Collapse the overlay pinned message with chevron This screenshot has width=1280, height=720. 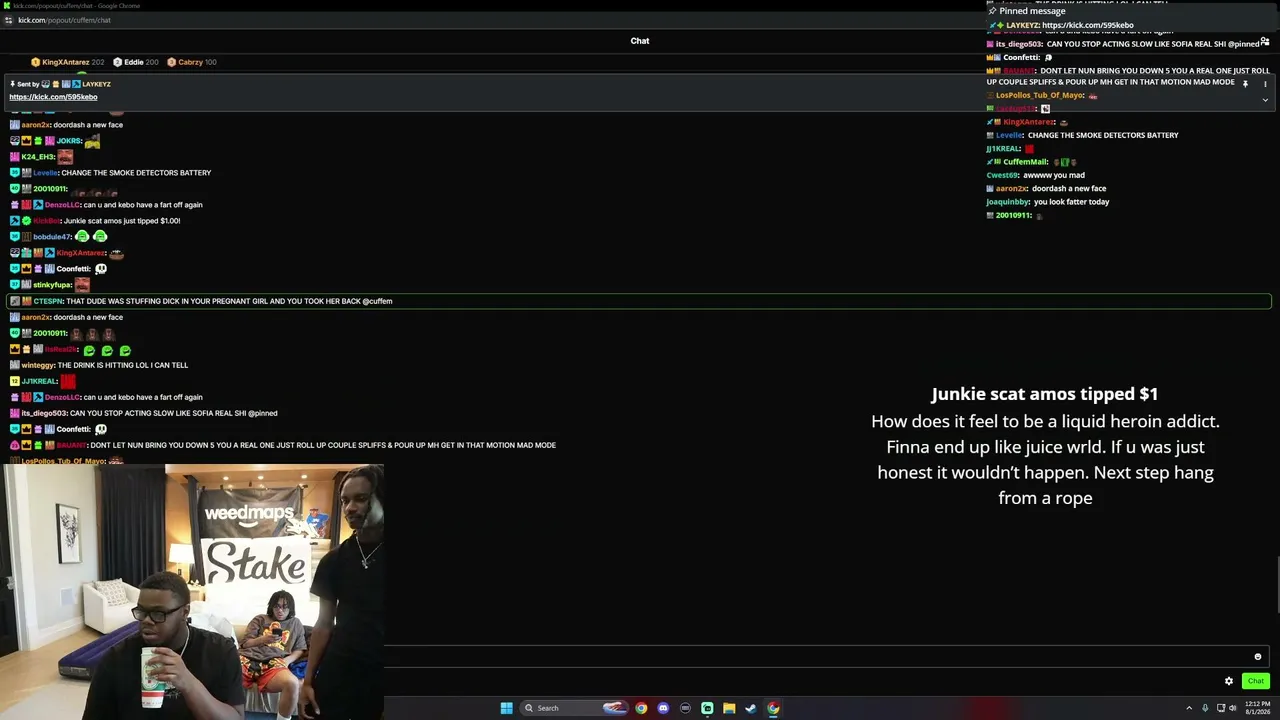pos(1265,100)
